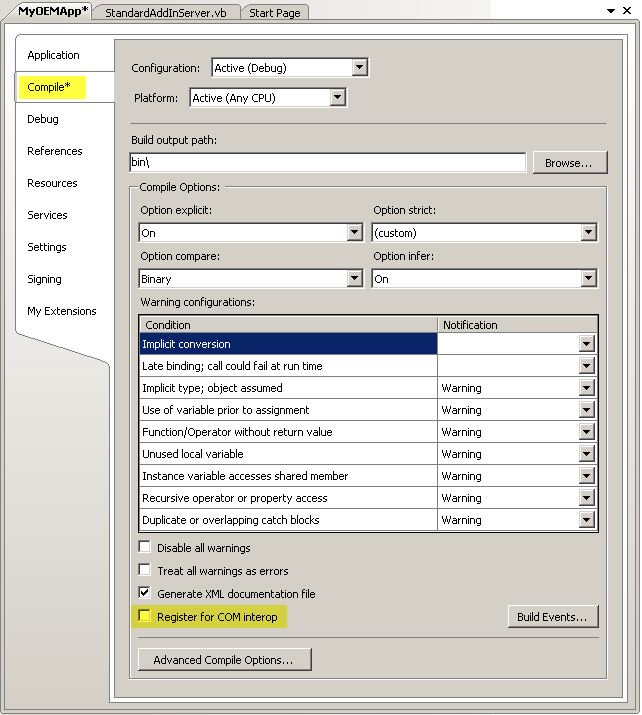
Task: Open notification dropdown for Recursive operator row
Action: tap(587, 498)
